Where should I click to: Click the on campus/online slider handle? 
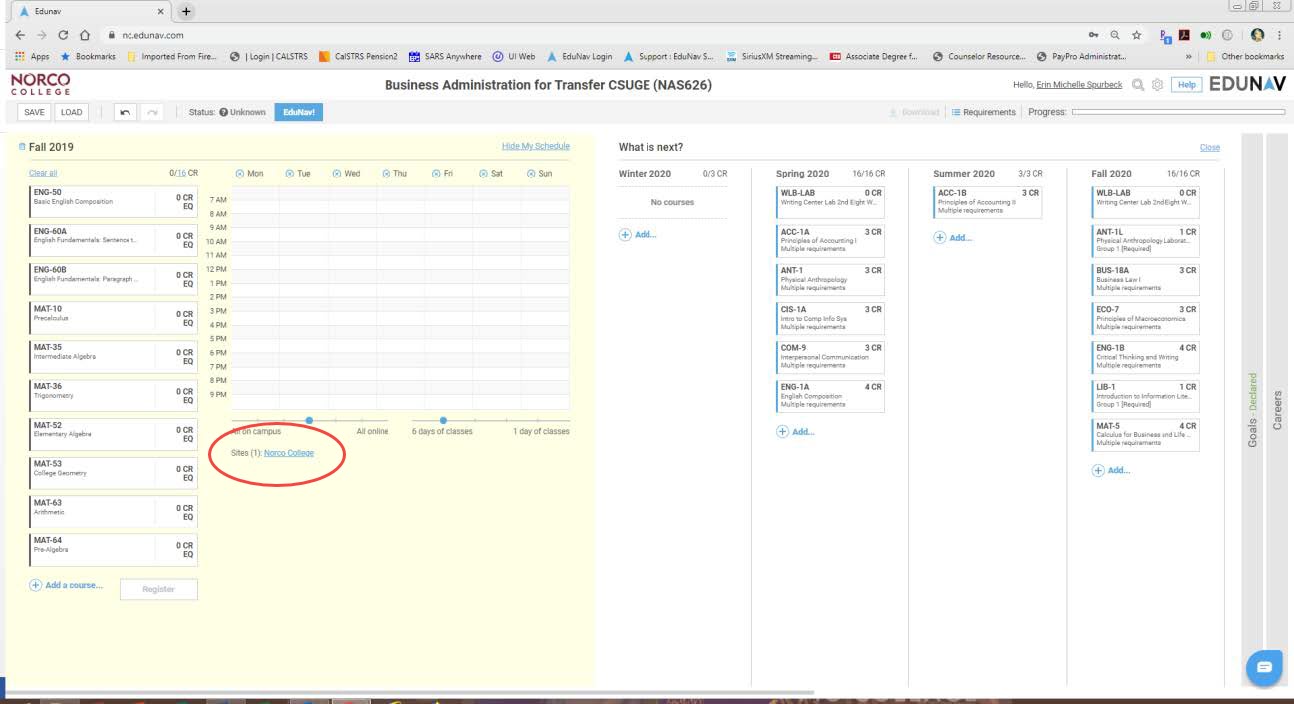click(309, 420)
